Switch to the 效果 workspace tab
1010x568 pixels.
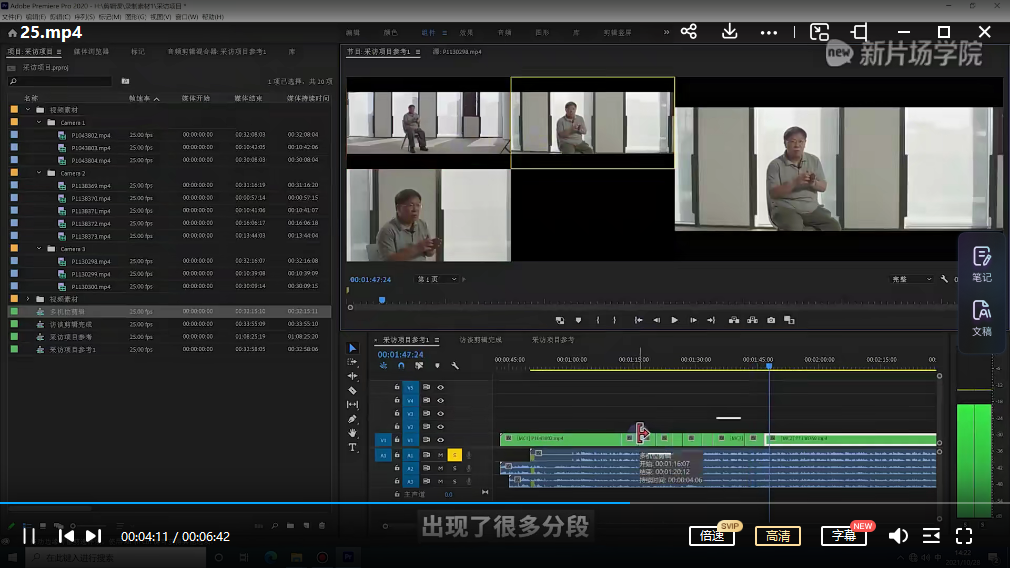pyautogui.click(x=466, y=32)
